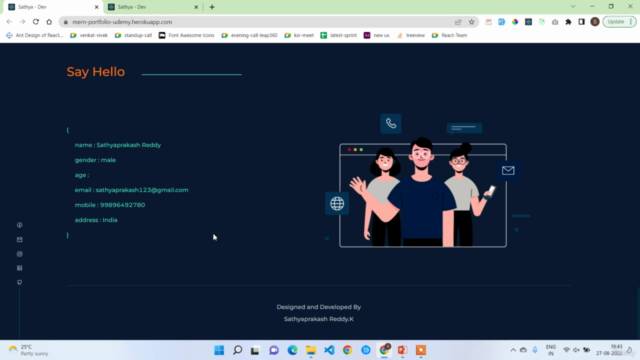The width and height of the screenshot is (640, 360).
Task: Click the Chrome Update button
Action: tap(619, 22)
